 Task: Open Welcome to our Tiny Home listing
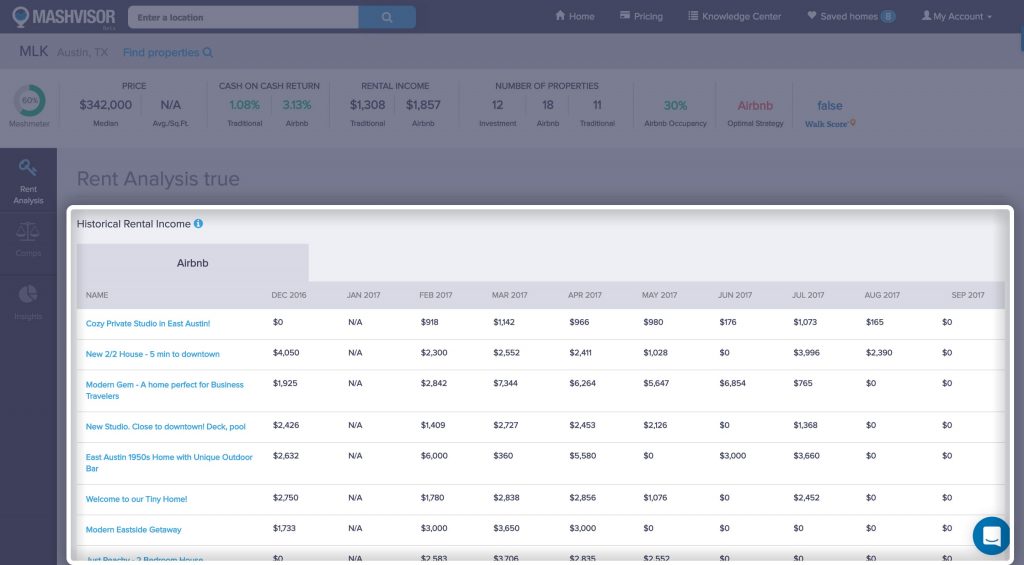coord(136,499)
